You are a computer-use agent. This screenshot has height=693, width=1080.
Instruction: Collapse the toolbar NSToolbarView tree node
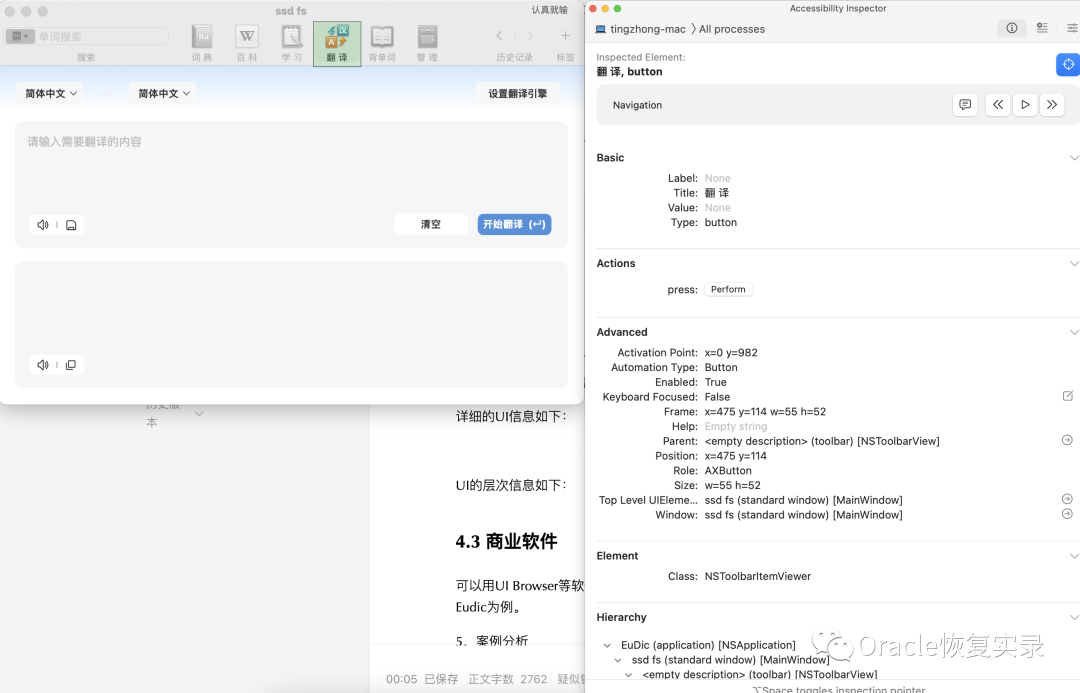point(628,675)
